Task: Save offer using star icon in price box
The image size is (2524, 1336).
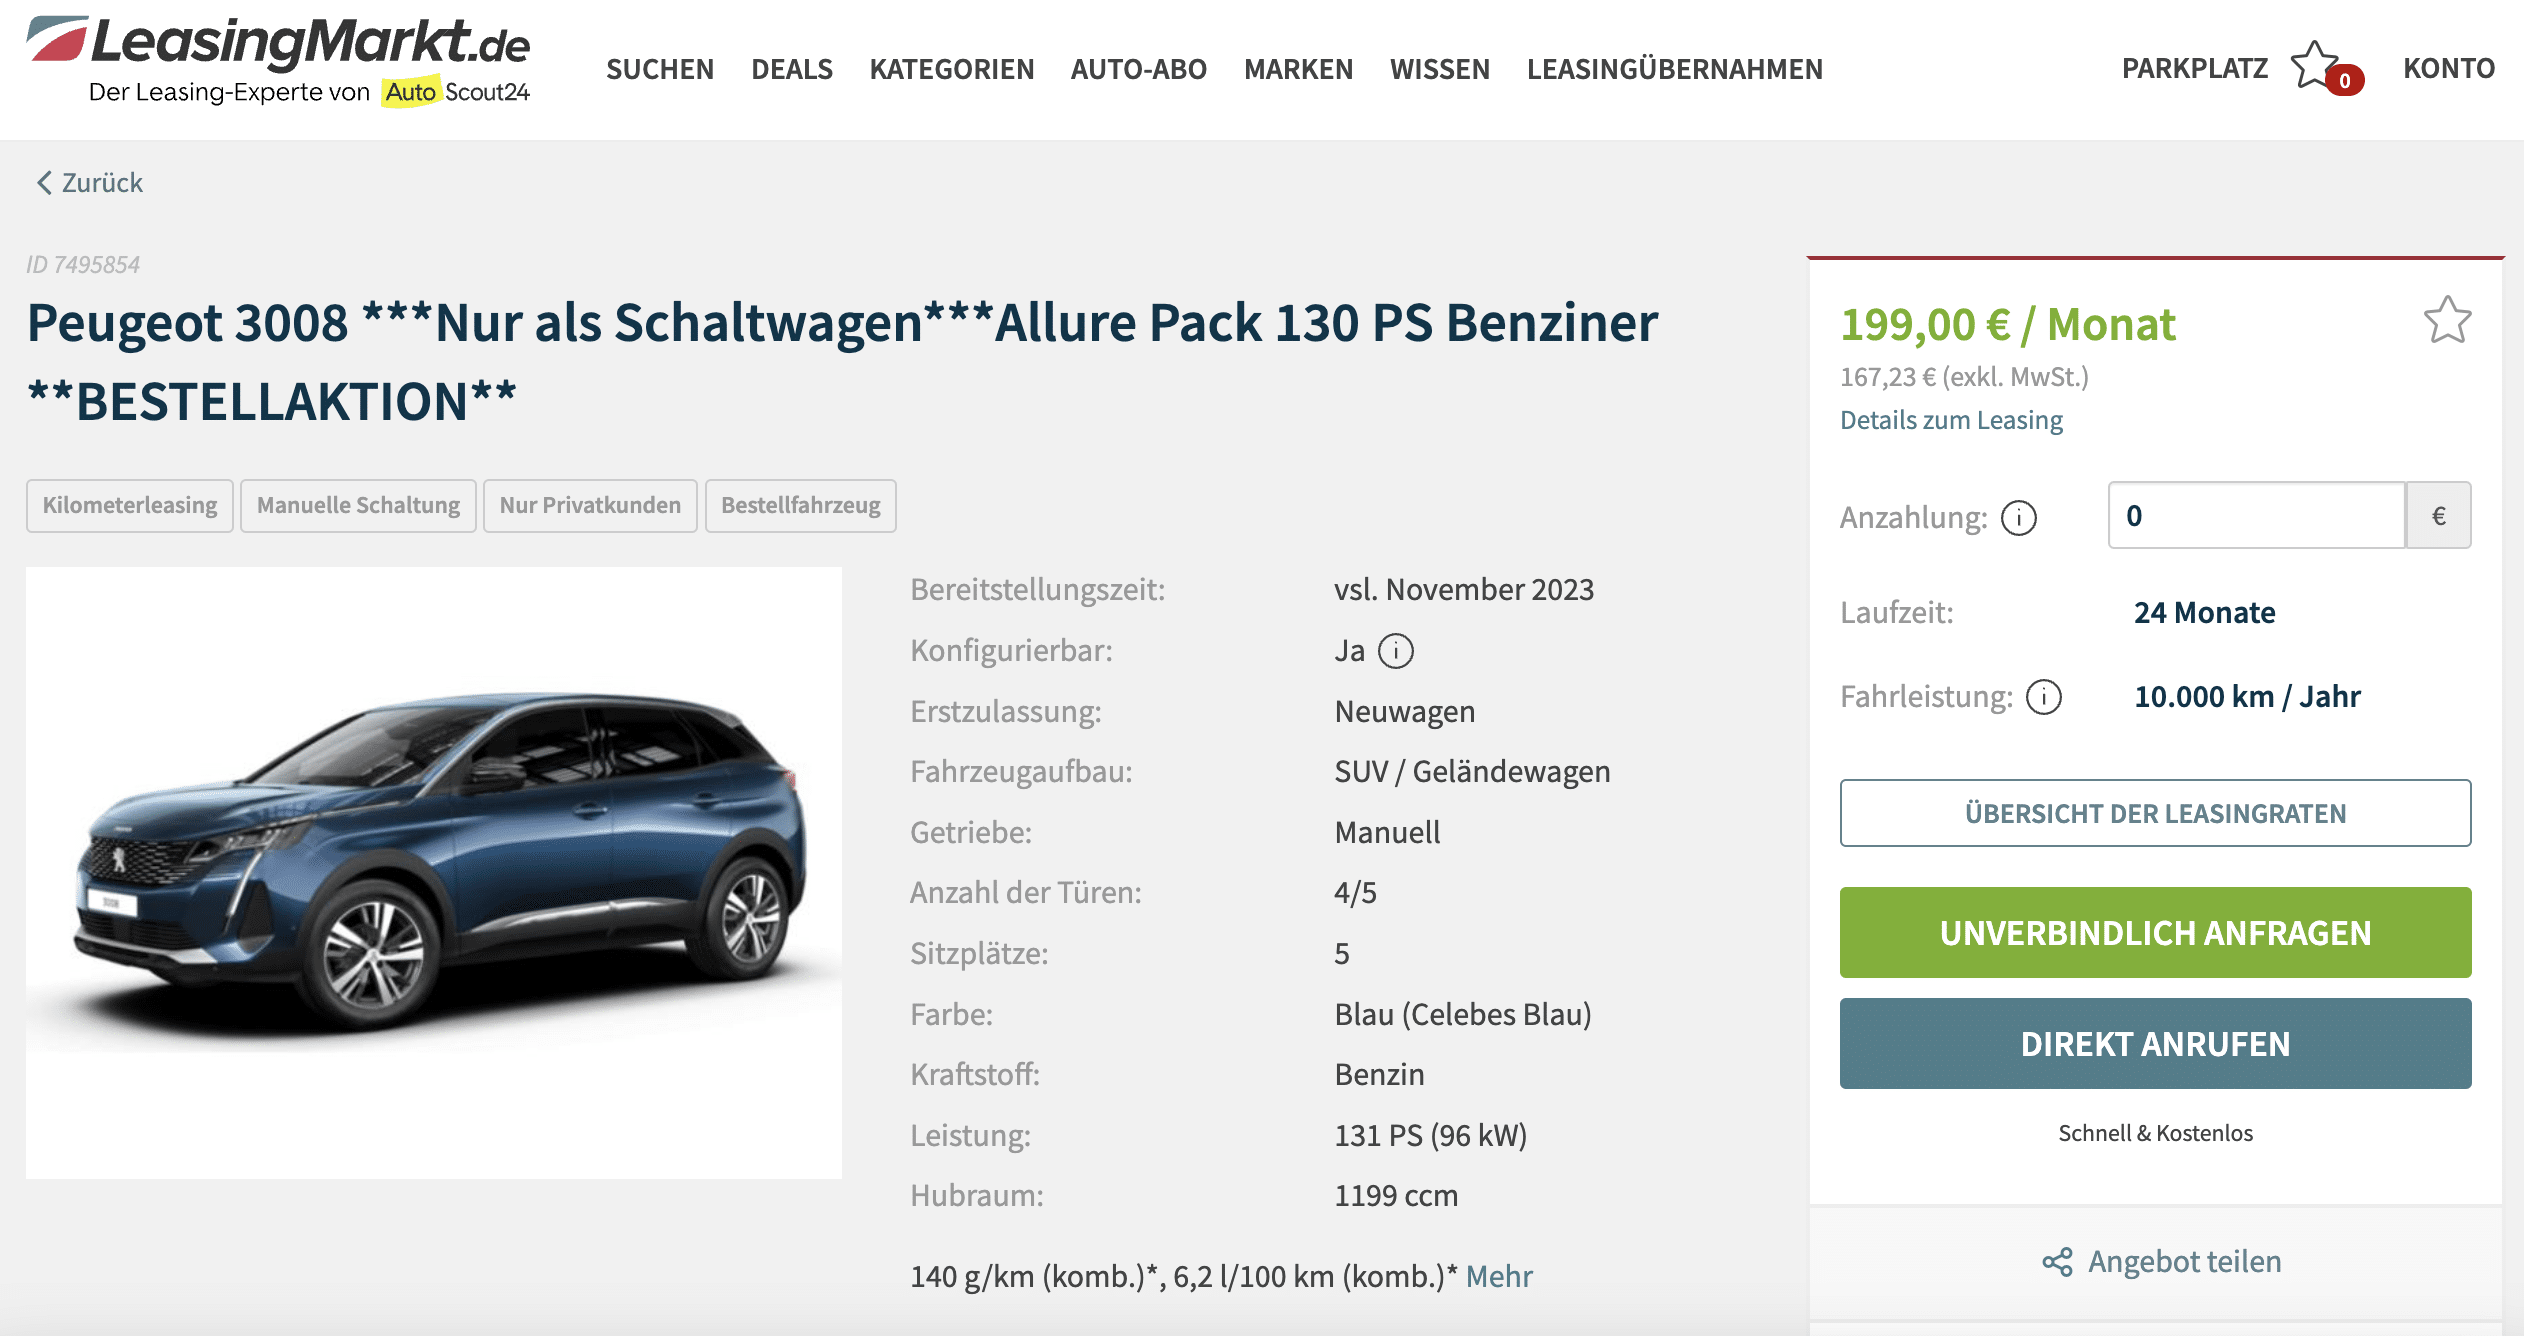Action: pyautogui.click(x=2447, y=320)
